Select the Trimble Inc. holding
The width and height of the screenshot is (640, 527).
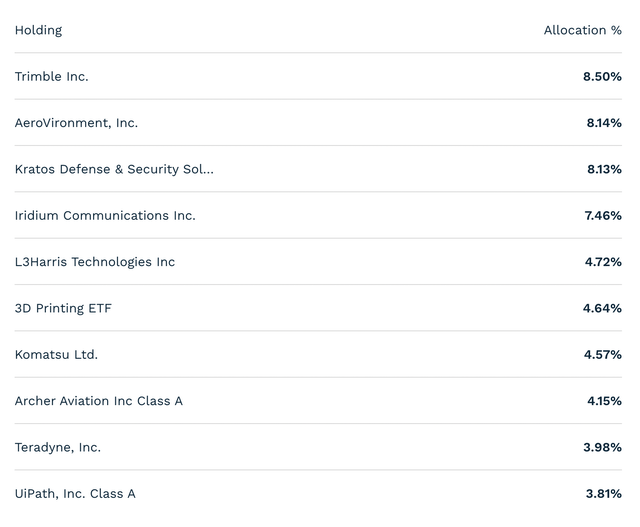pyautogui.click(x=52, y=77)
